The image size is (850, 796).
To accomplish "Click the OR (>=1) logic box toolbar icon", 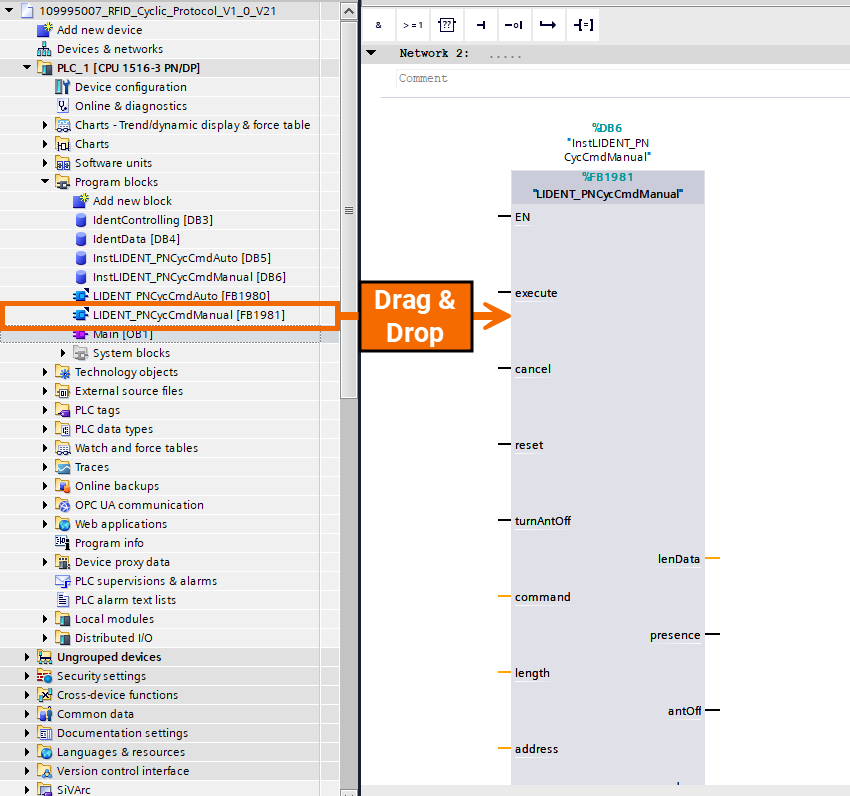I will [x=413, y=25].
